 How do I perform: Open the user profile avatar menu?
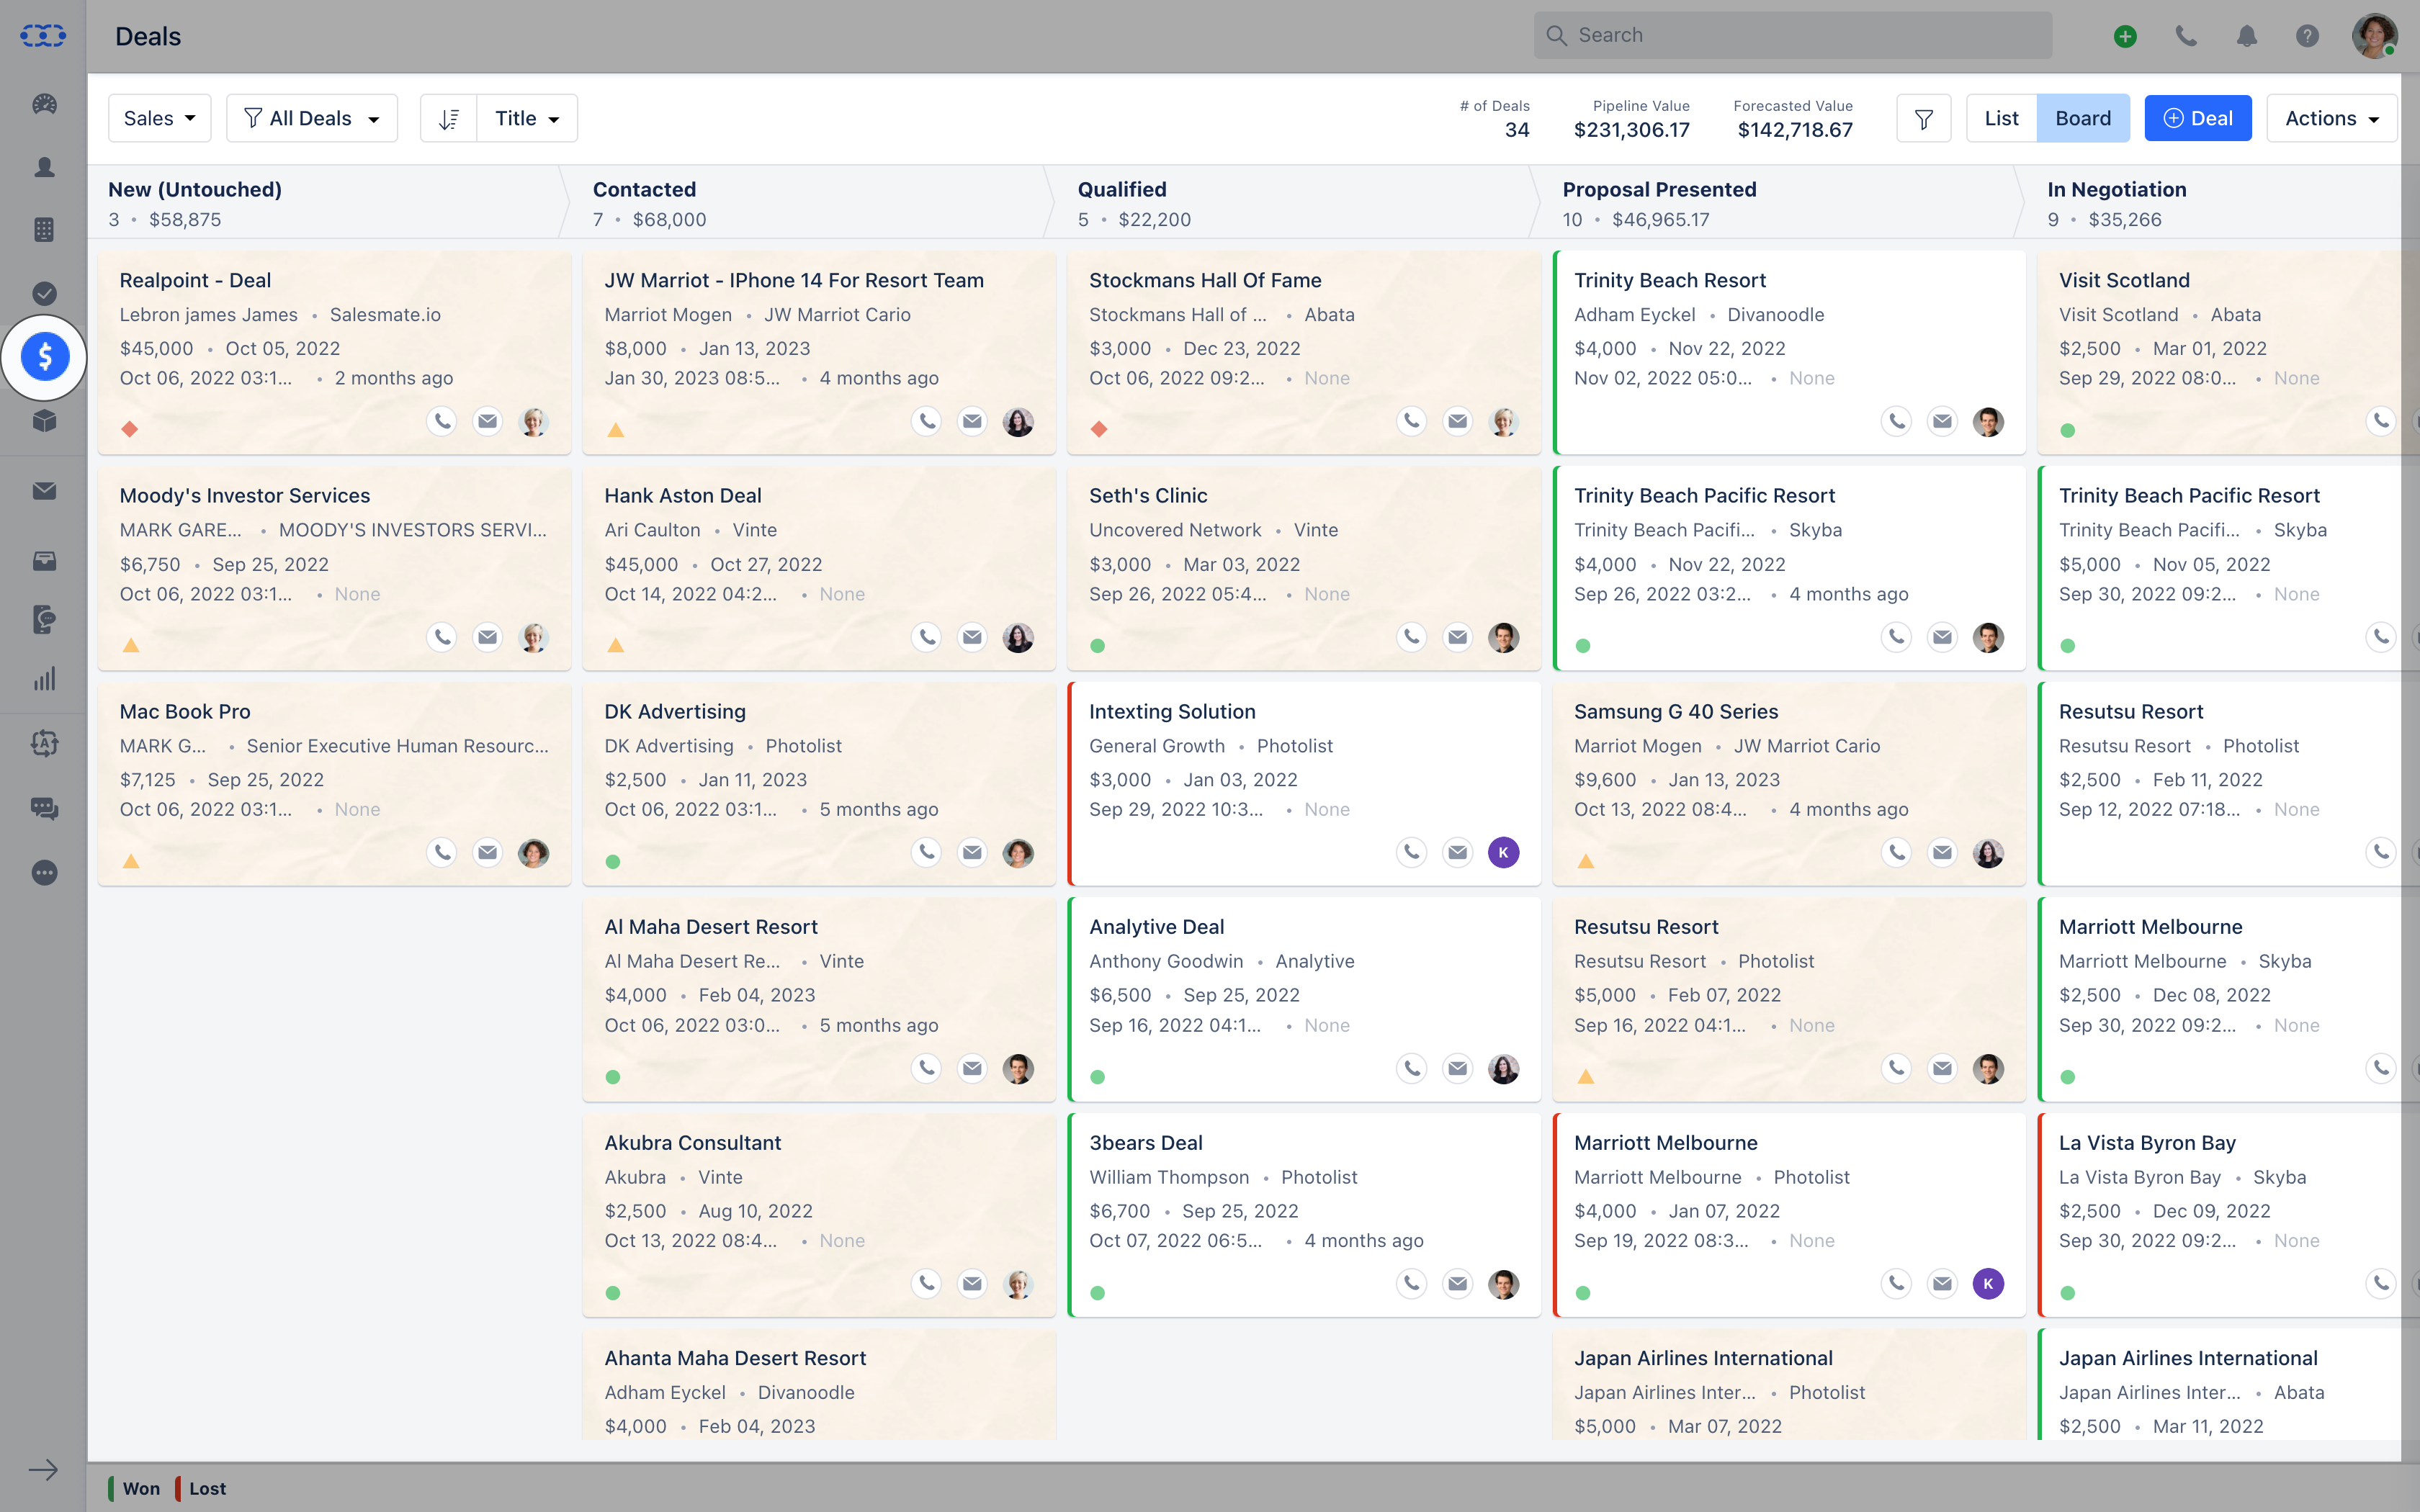click(x=2374, y=36)
